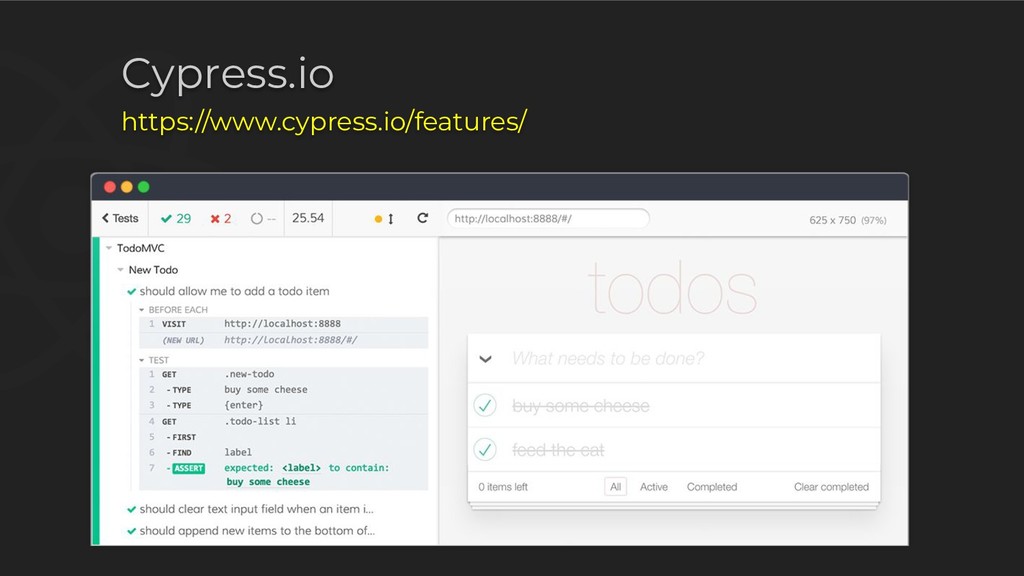Click the green maximize window button

point(144,187)
